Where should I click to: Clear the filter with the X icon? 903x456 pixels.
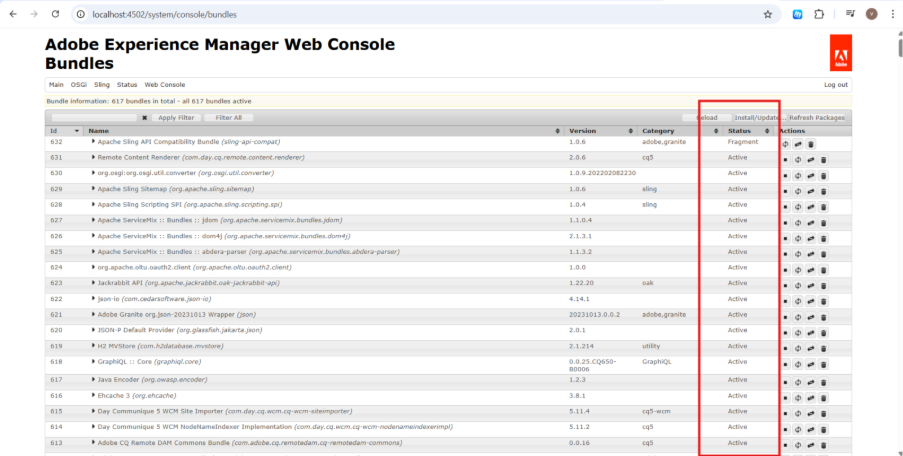[145, 117]
